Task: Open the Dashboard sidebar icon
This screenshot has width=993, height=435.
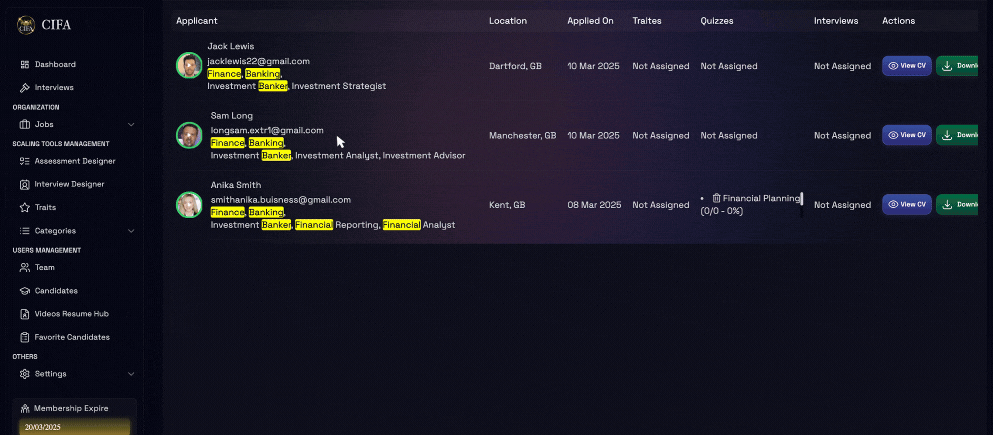Action: (x=25, y=65)
